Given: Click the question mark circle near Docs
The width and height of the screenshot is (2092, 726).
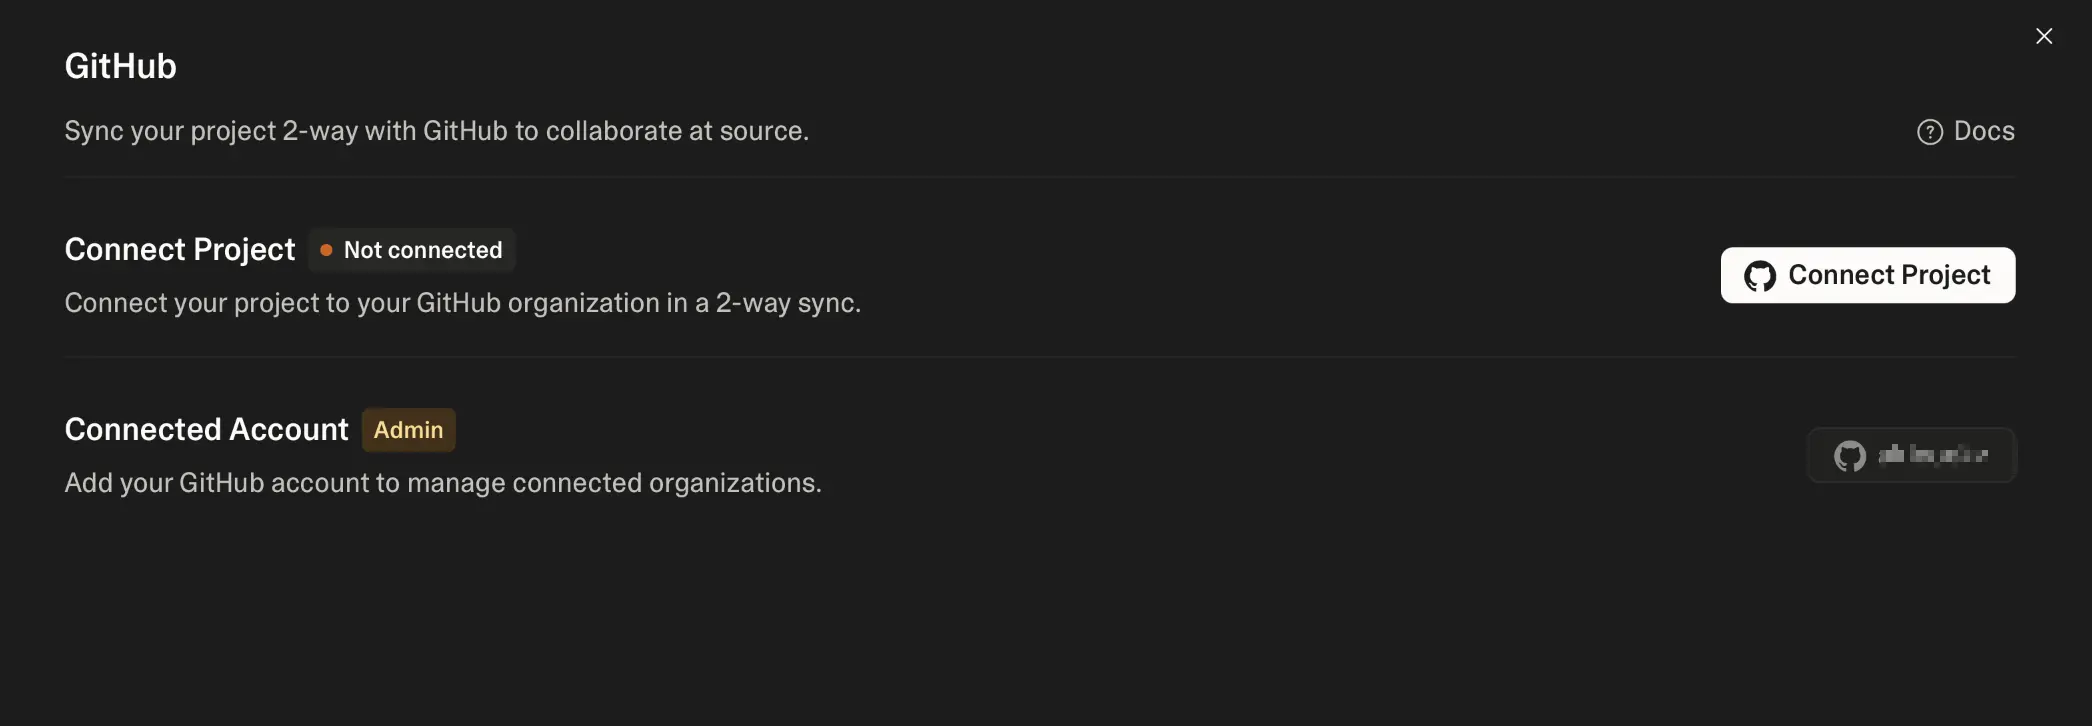Looking at the screenshot, I should 1930,131.
